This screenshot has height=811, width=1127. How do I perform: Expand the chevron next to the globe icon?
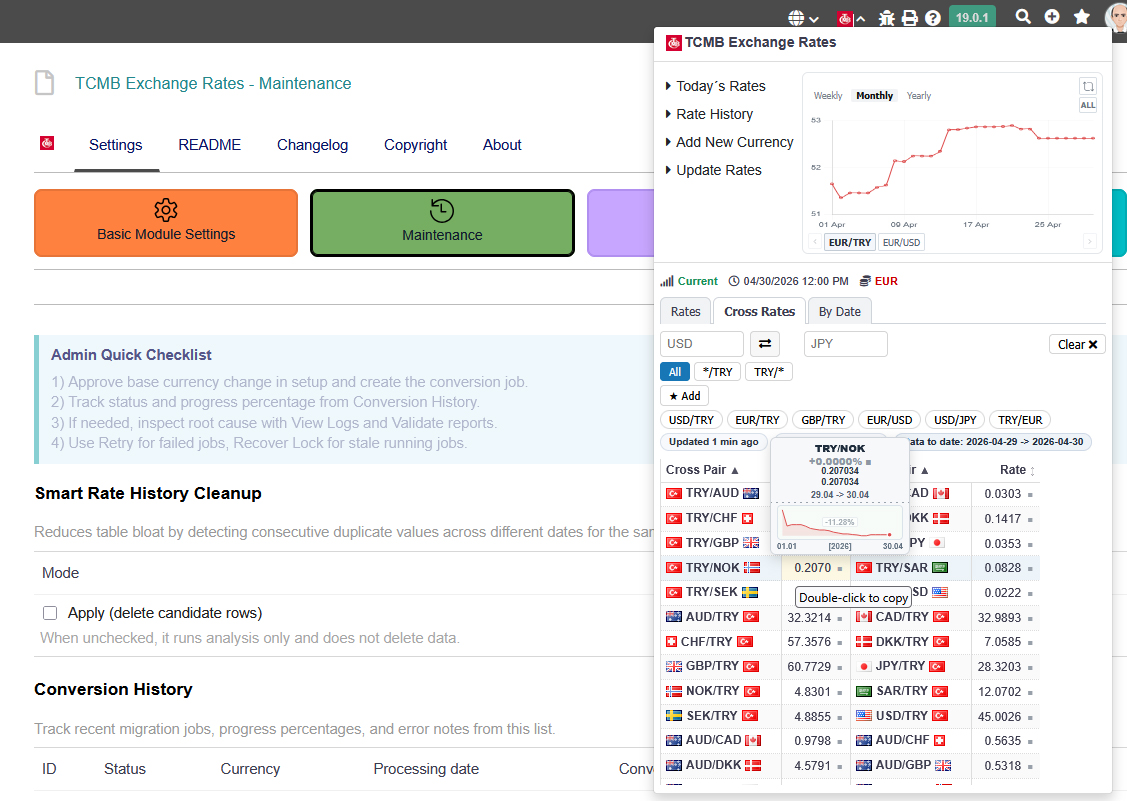814,19
